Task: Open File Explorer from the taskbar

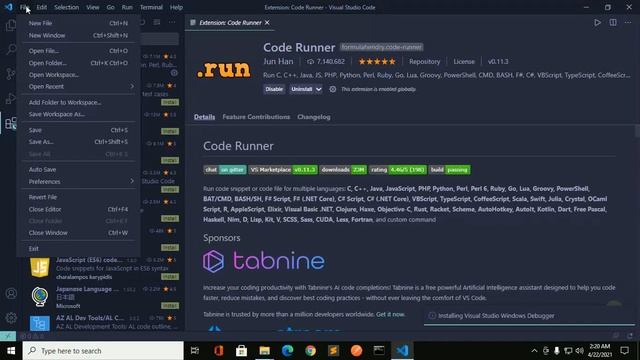Action: pos(264,351)
